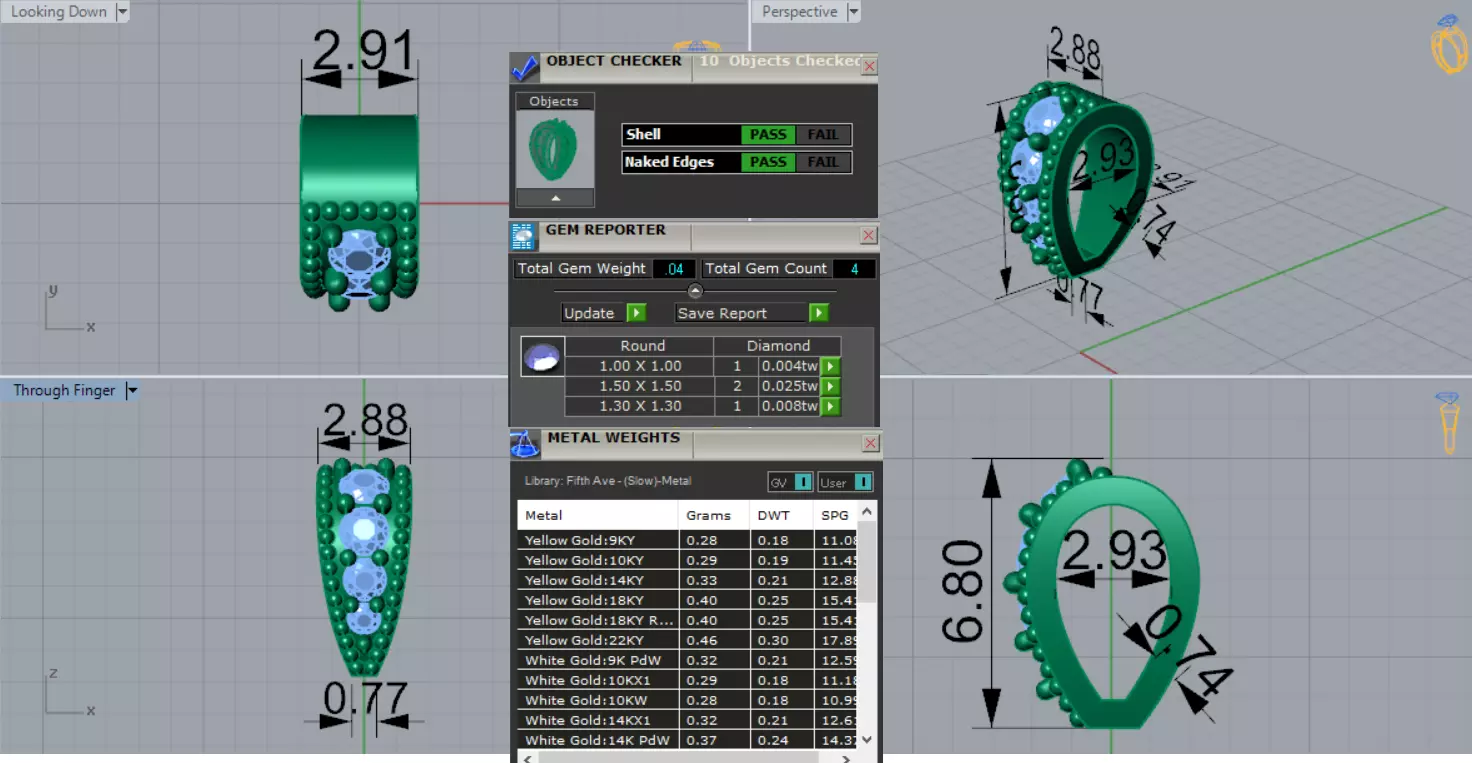This screenshot has height=763, width=1472.
Task: Collapse Gem Reporter using the round arrow handle
Action: 695,291
